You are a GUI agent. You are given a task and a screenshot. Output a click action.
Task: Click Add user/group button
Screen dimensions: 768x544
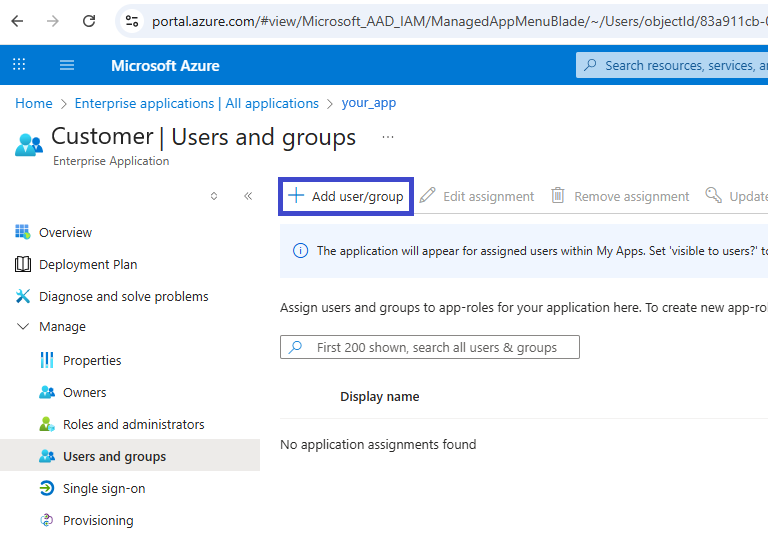346,196
